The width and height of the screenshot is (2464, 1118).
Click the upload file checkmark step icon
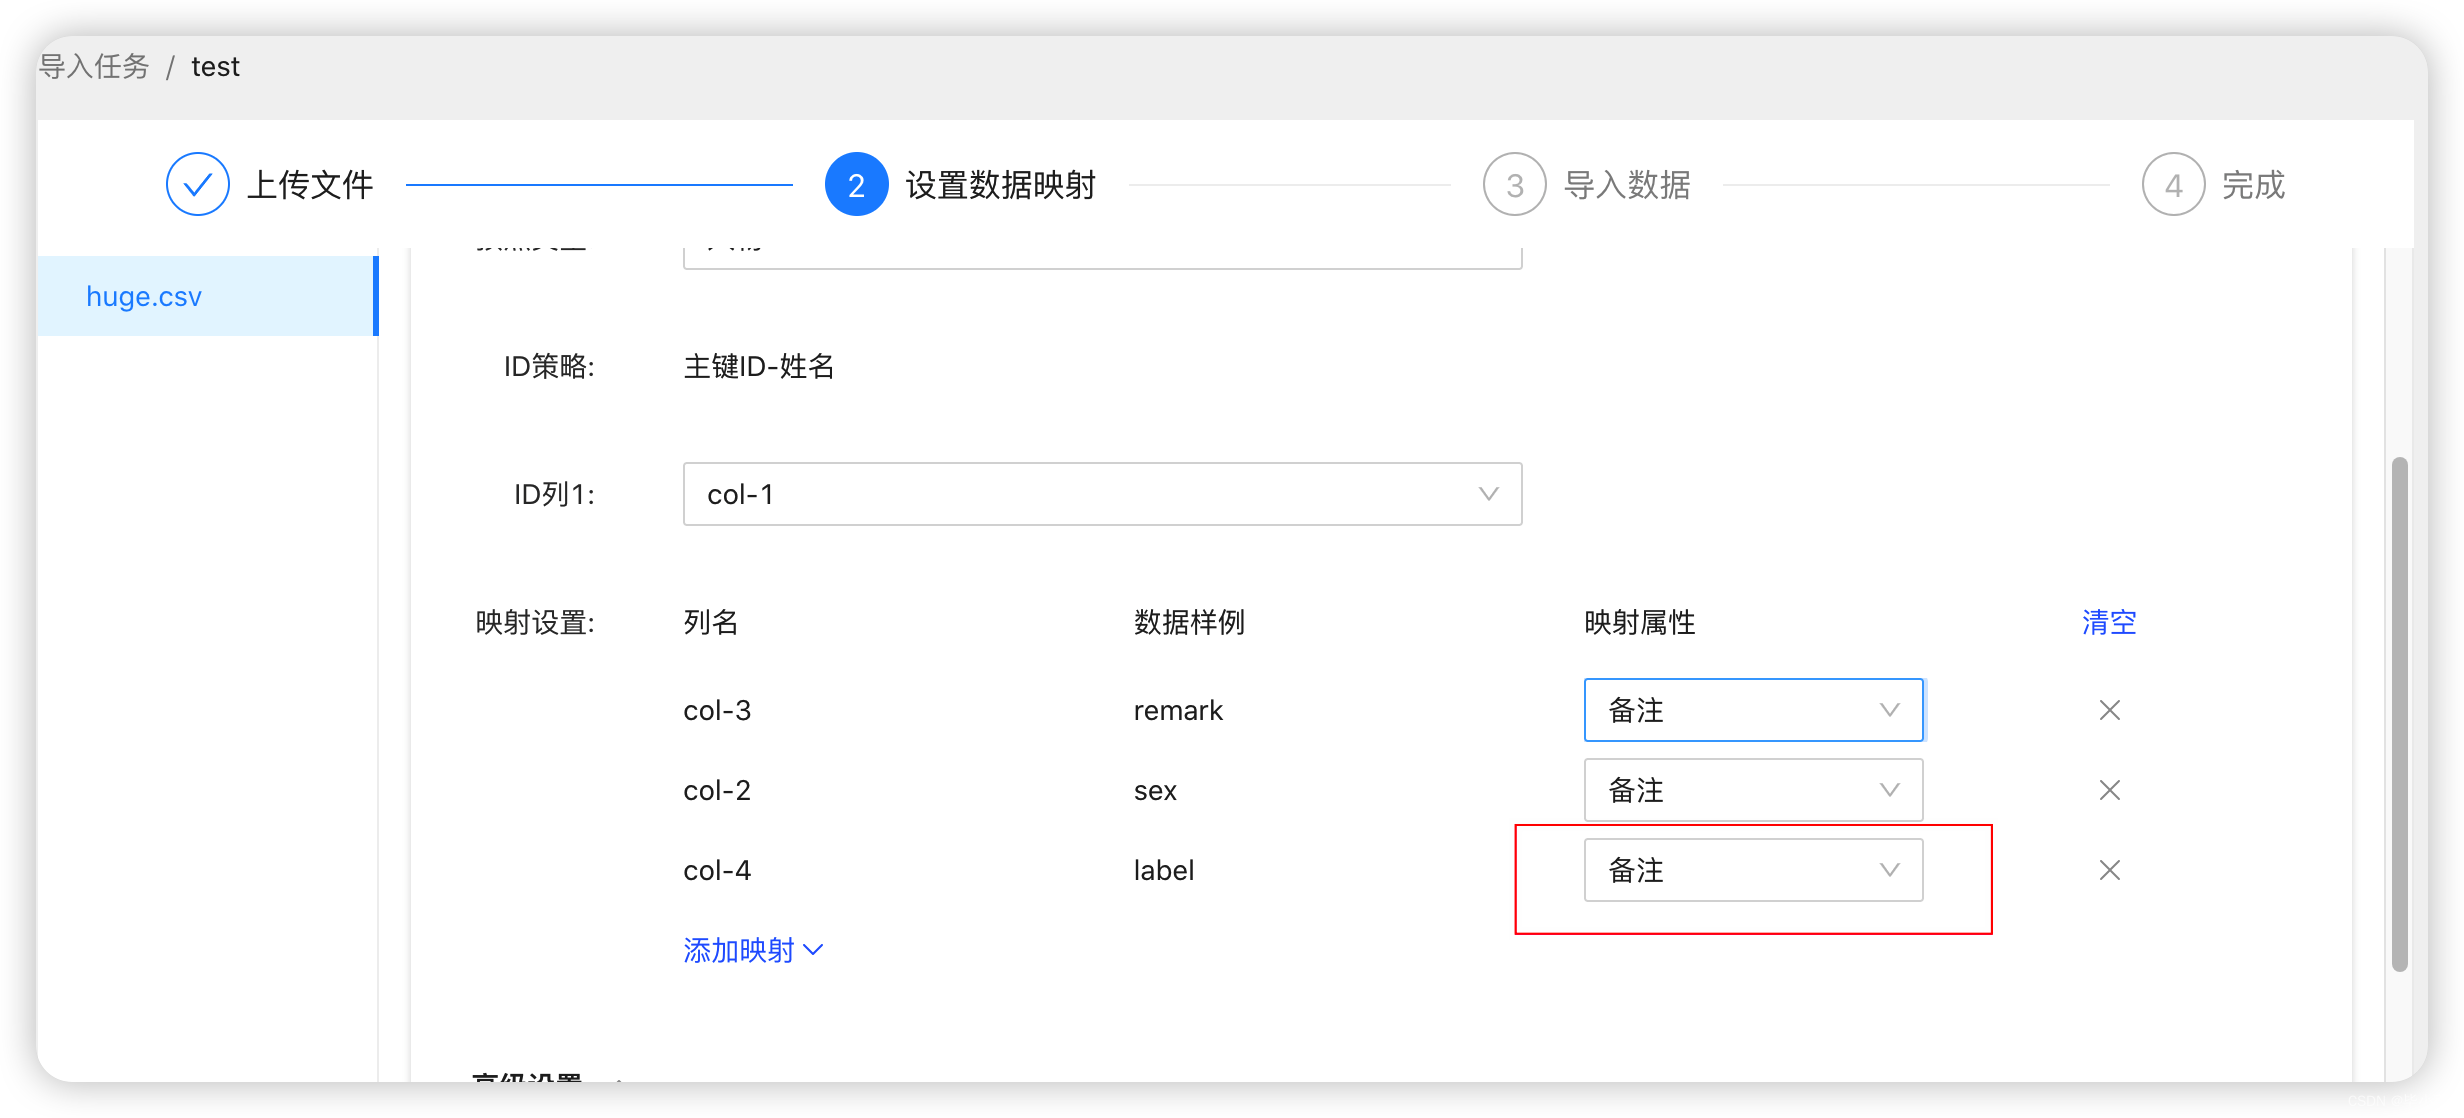[197, 185]
